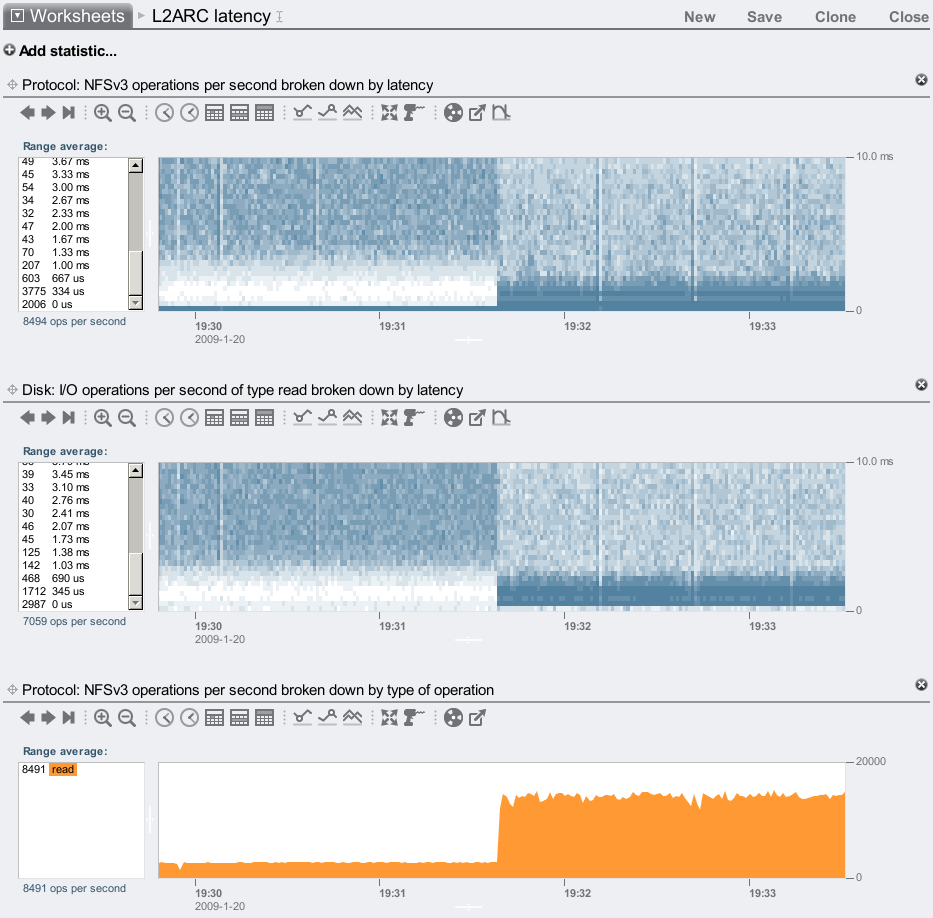This screenshot has height=918, width=933.
Task: Click Disk I/O latency list up scroll arrow
Action: (x=136, y=471)
